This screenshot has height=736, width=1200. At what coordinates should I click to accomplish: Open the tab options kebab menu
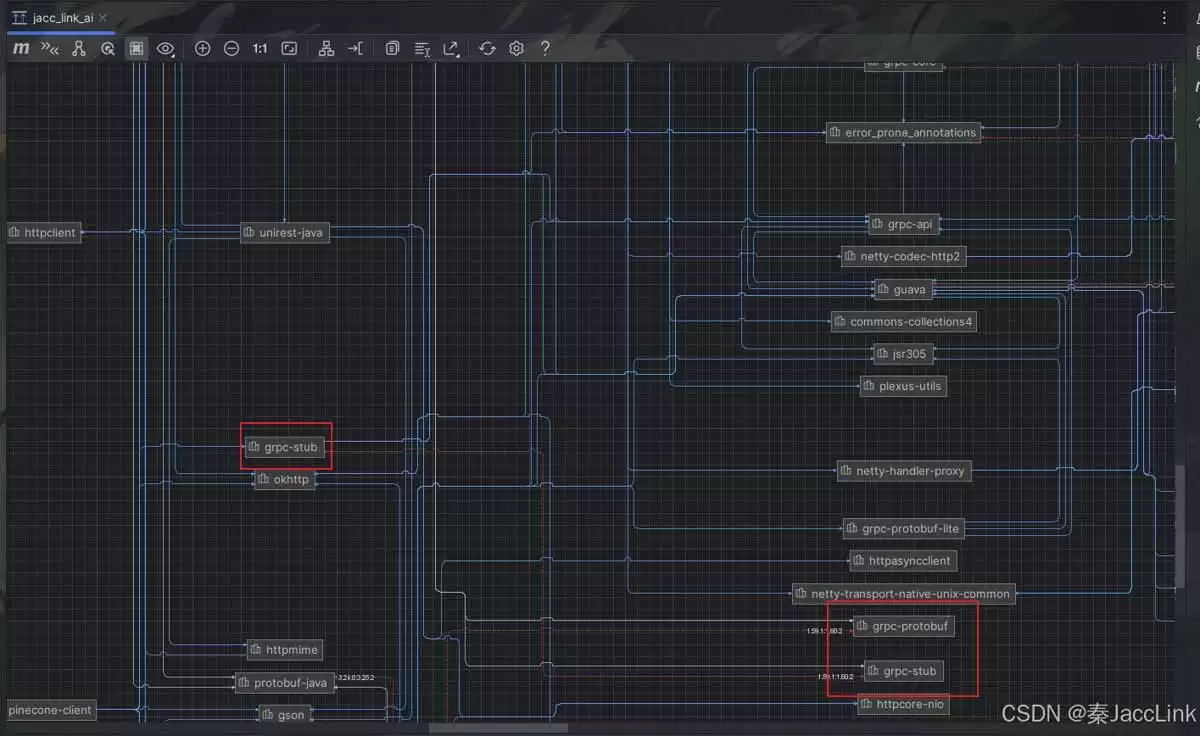point(1164,18)
